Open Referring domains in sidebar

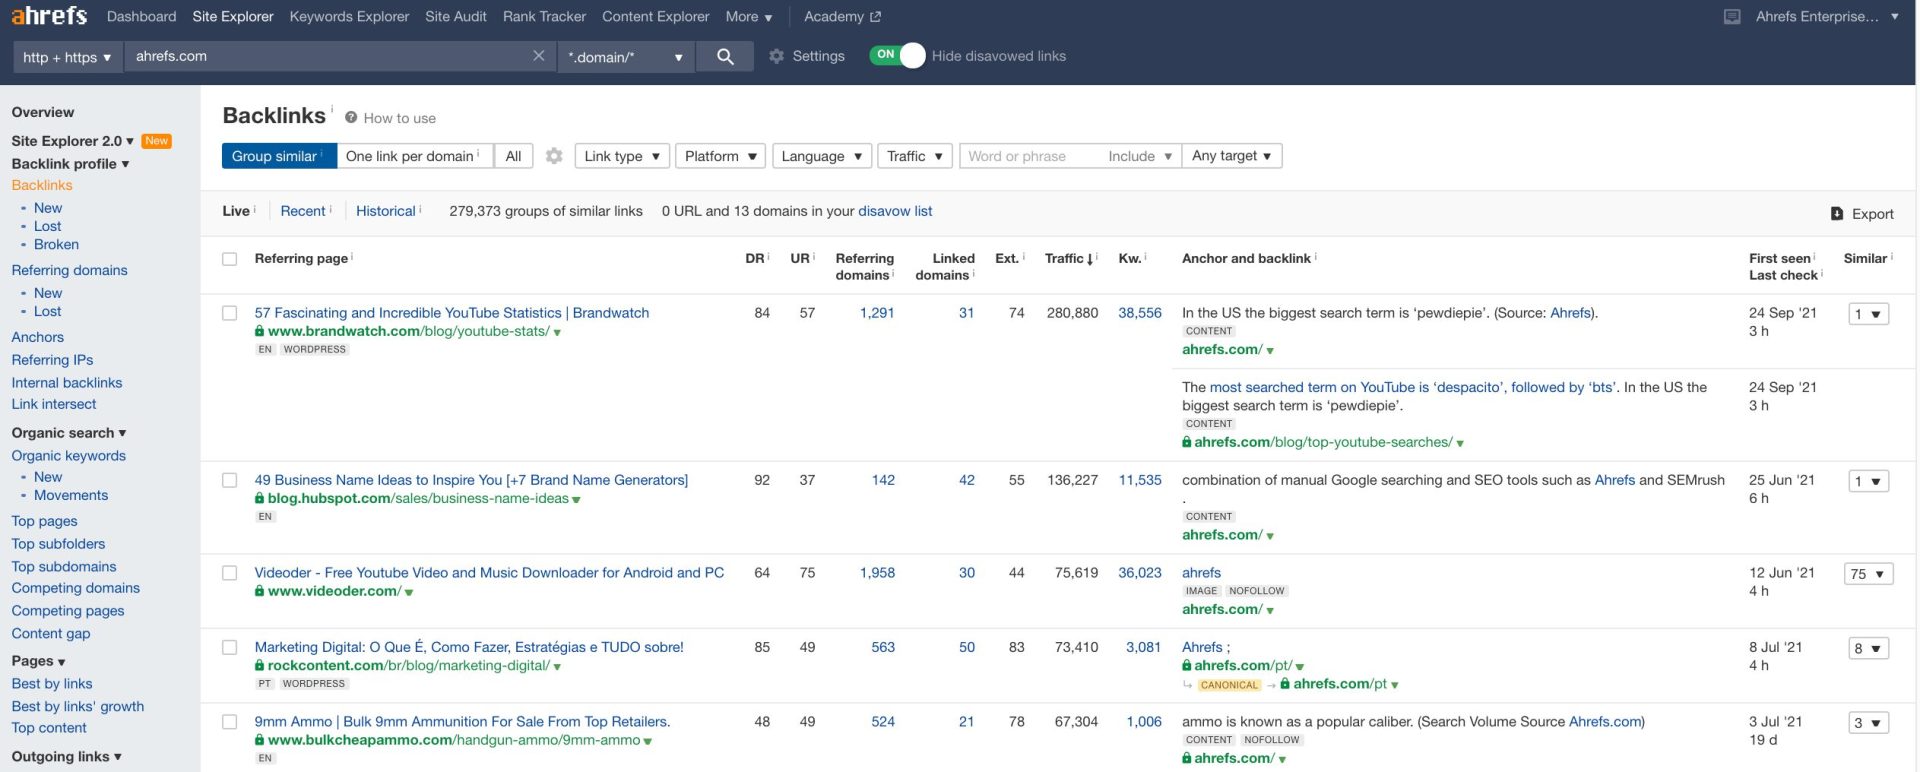69,270
